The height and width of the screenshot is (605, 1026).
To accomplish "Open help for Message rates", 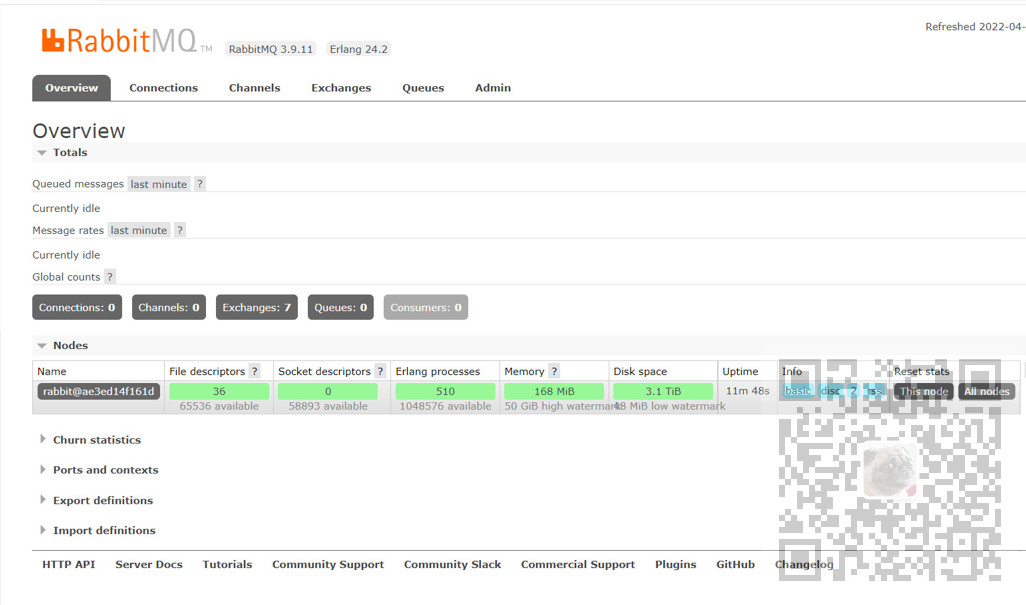I will [x=180, y=230].
